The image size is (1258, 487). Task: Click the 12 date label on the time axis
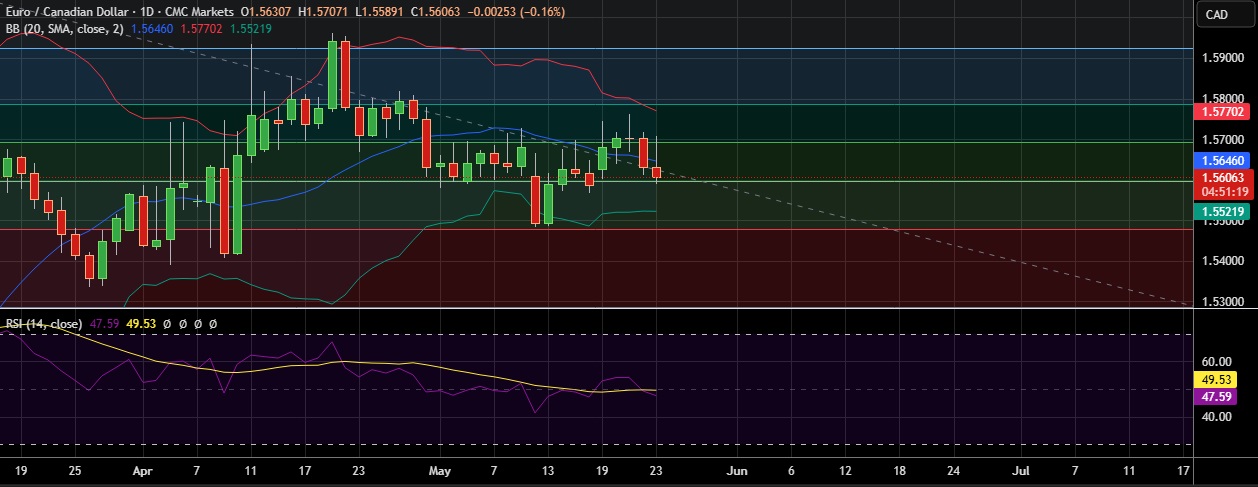845,469
